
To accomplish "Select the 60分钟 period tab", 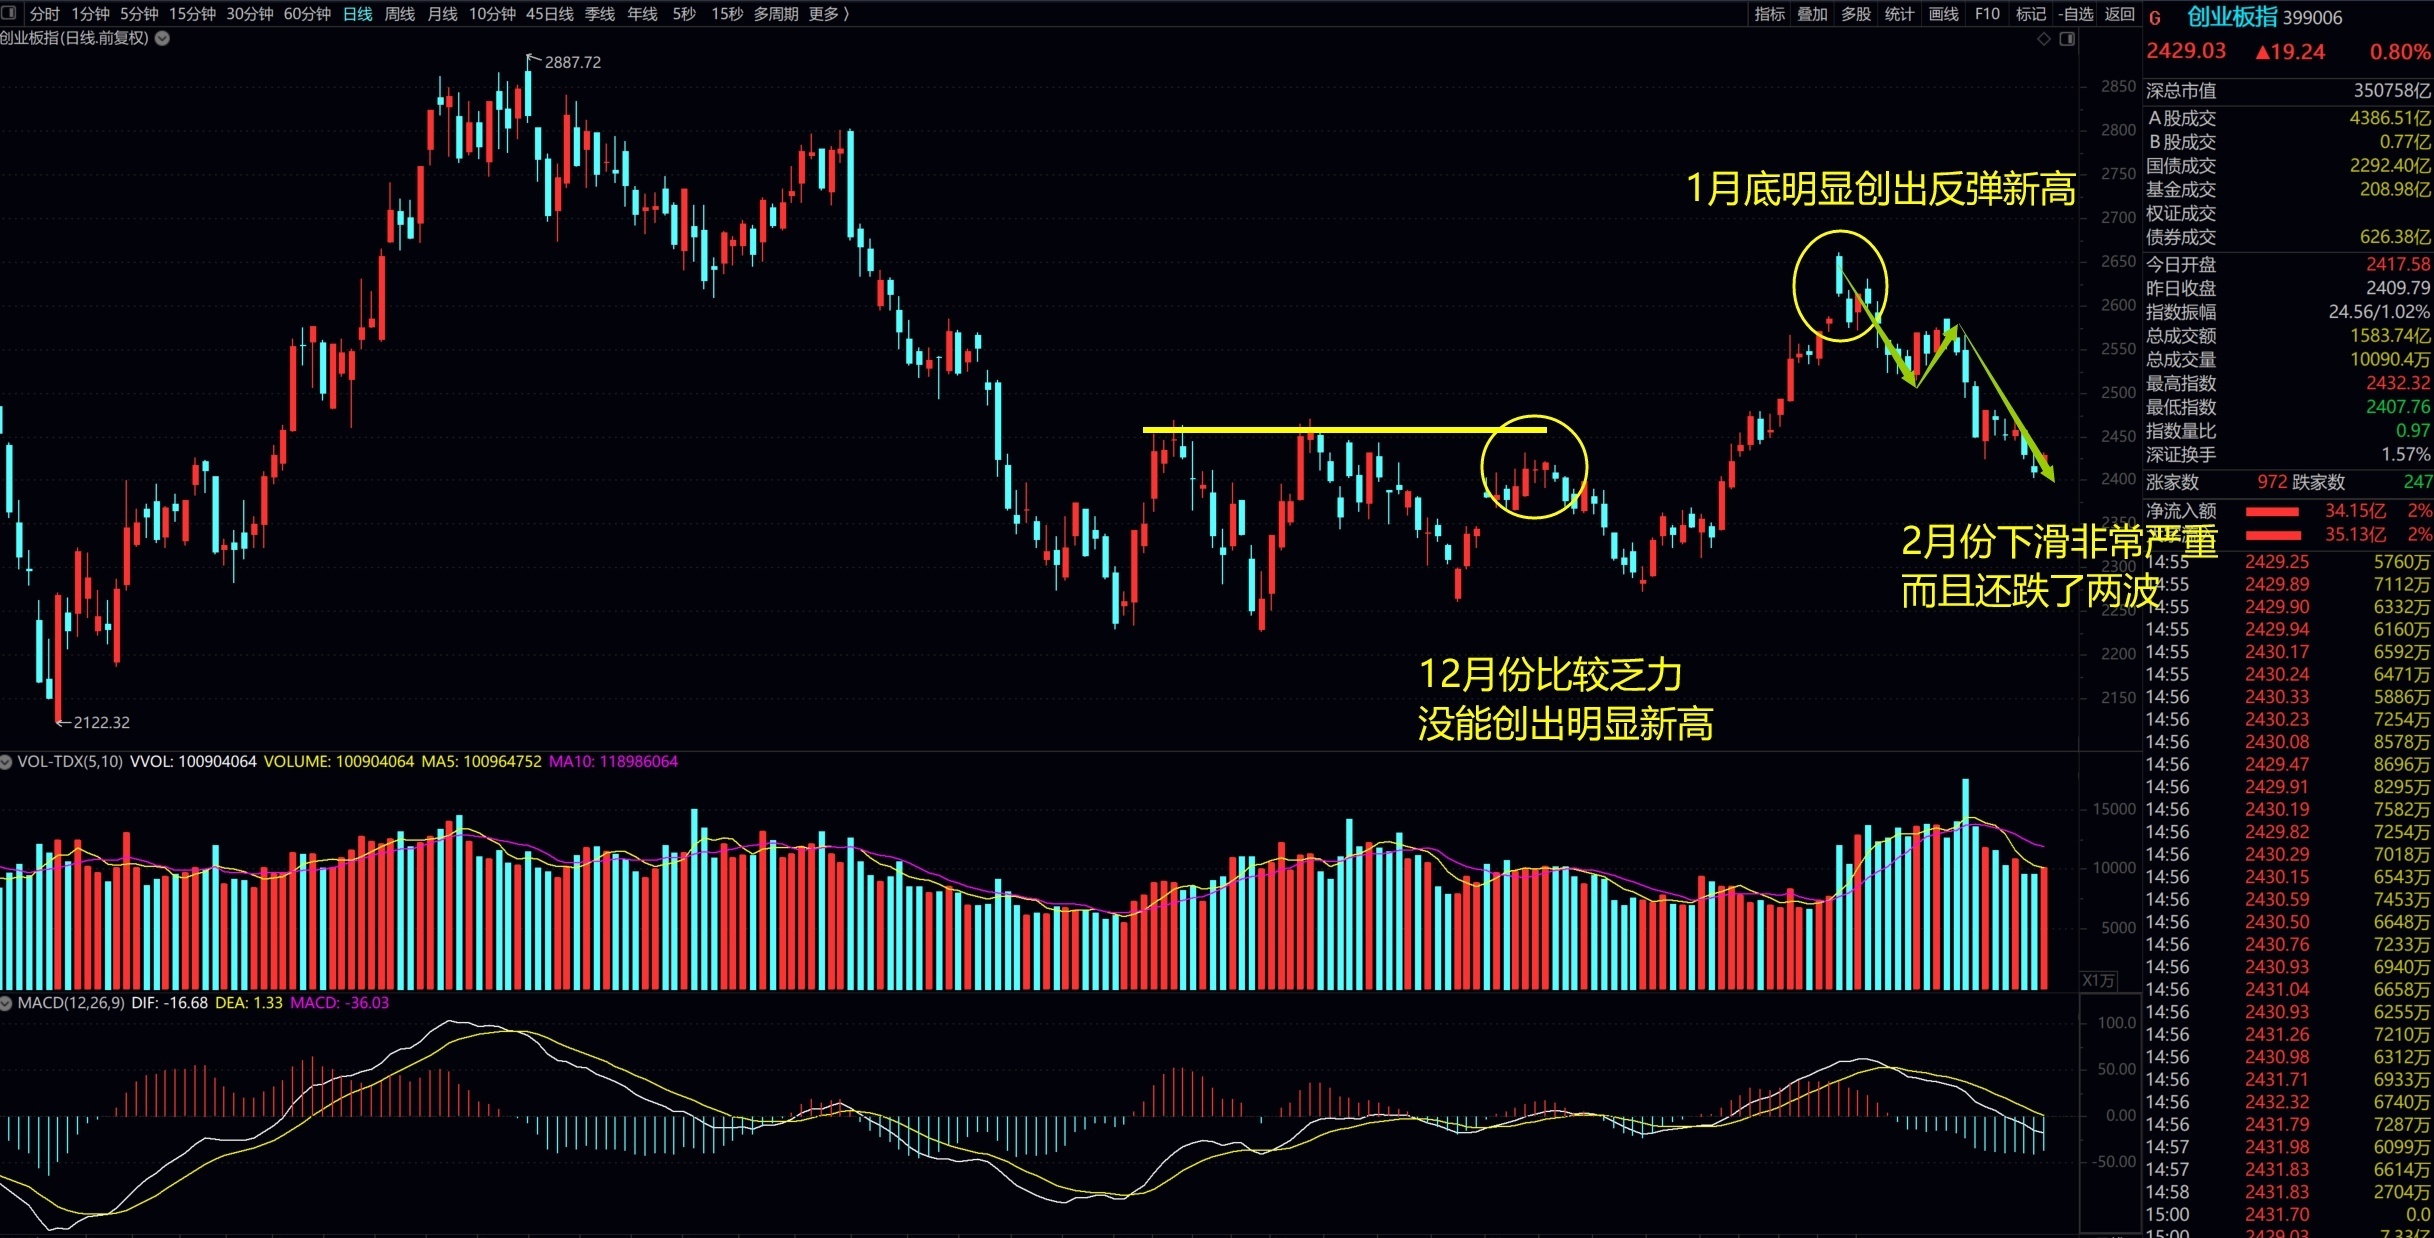I will click(x=307, y=14).
